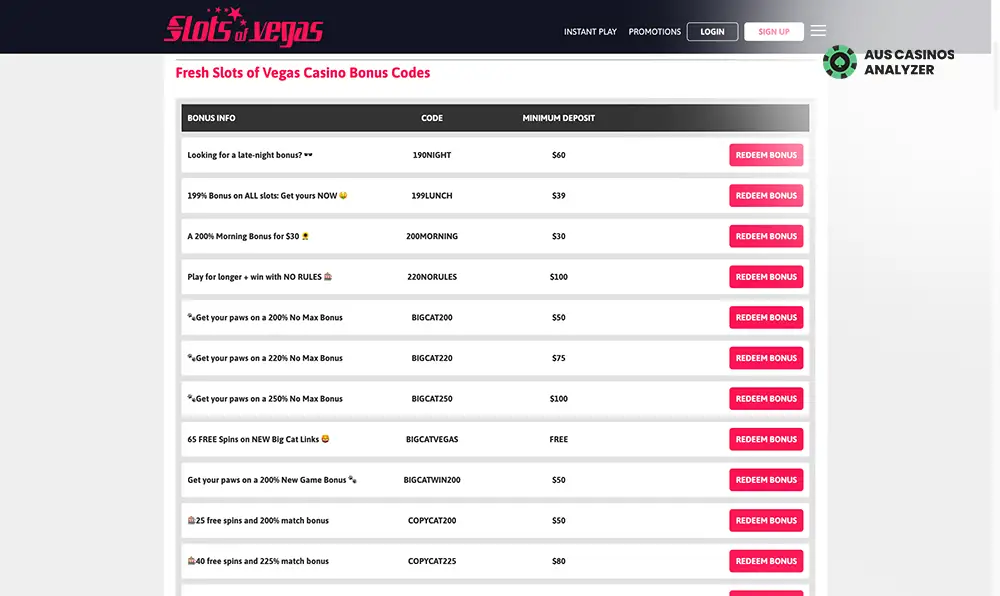Click 'A 200% Morning Bonus for $30' text
Screen dimensions: 1000x596
(248, 236)
